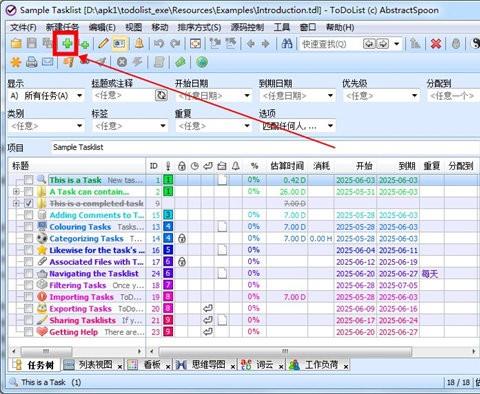Image resolution: width=480 pixels, height=394 pixels.
Task: Check the Getting Help checkbox
Action: pyautogui.click(x=29, y=332)
